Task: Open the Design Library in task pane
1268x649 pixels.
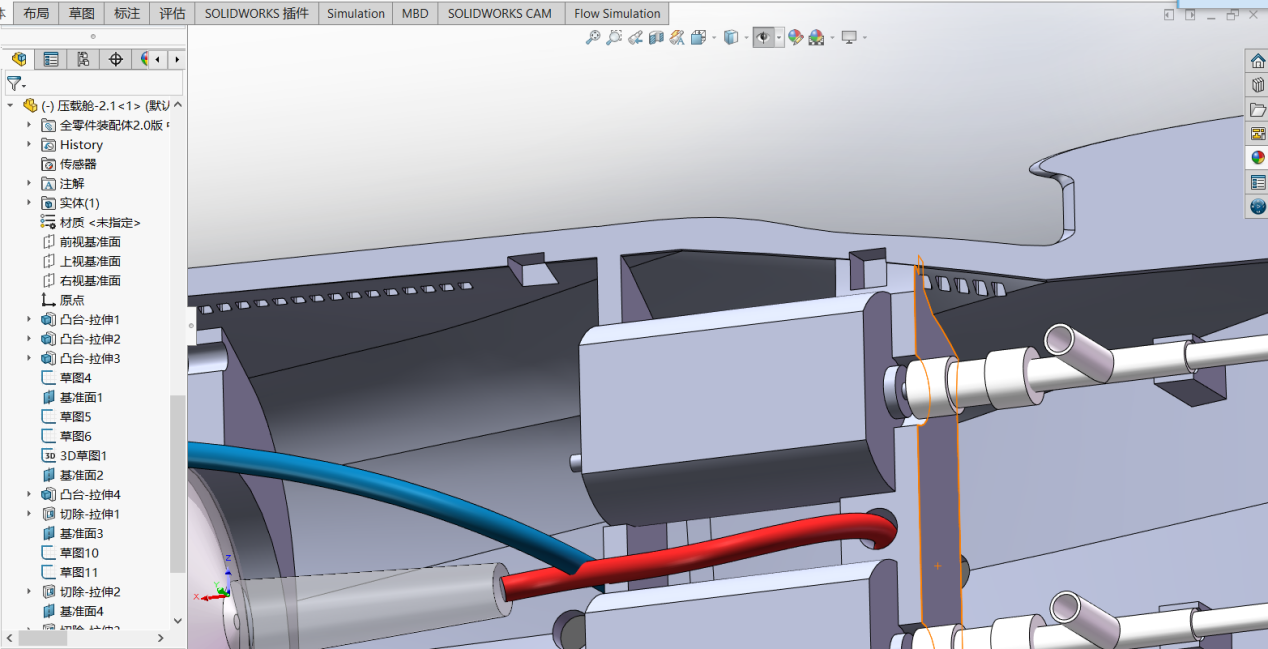Action: [x=1257, y=85]
